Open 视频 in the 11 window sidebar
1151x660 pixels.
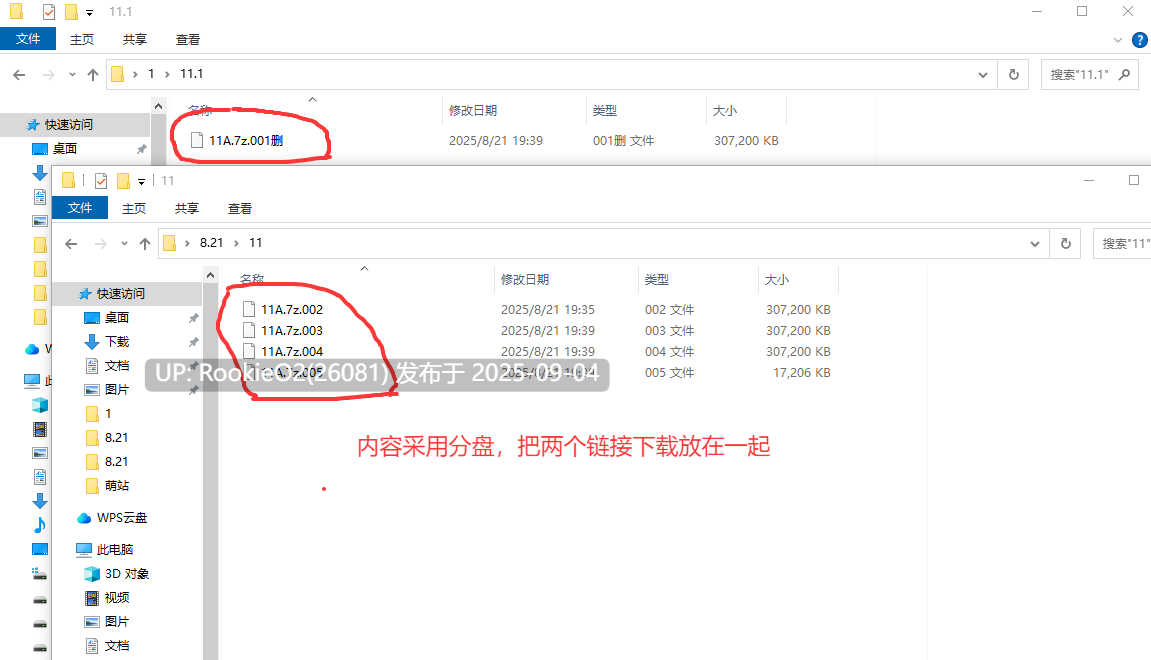coord(117,598)
